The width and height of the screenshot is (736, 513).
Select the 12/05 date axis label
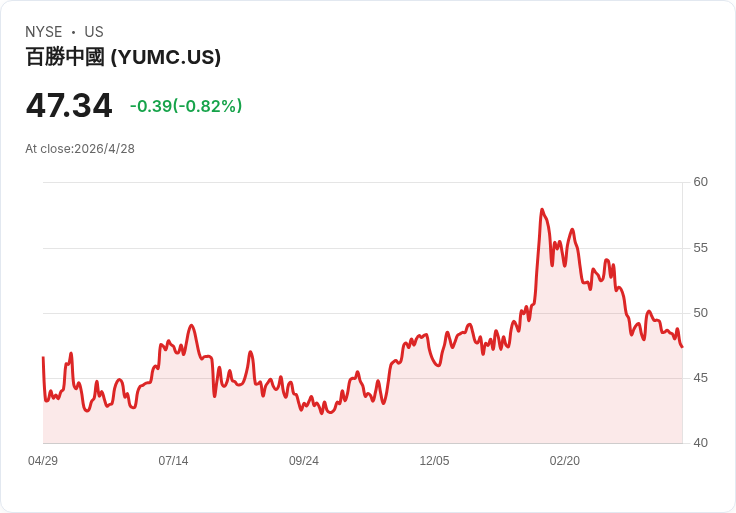pyautogui.click(x=434, y=461)
